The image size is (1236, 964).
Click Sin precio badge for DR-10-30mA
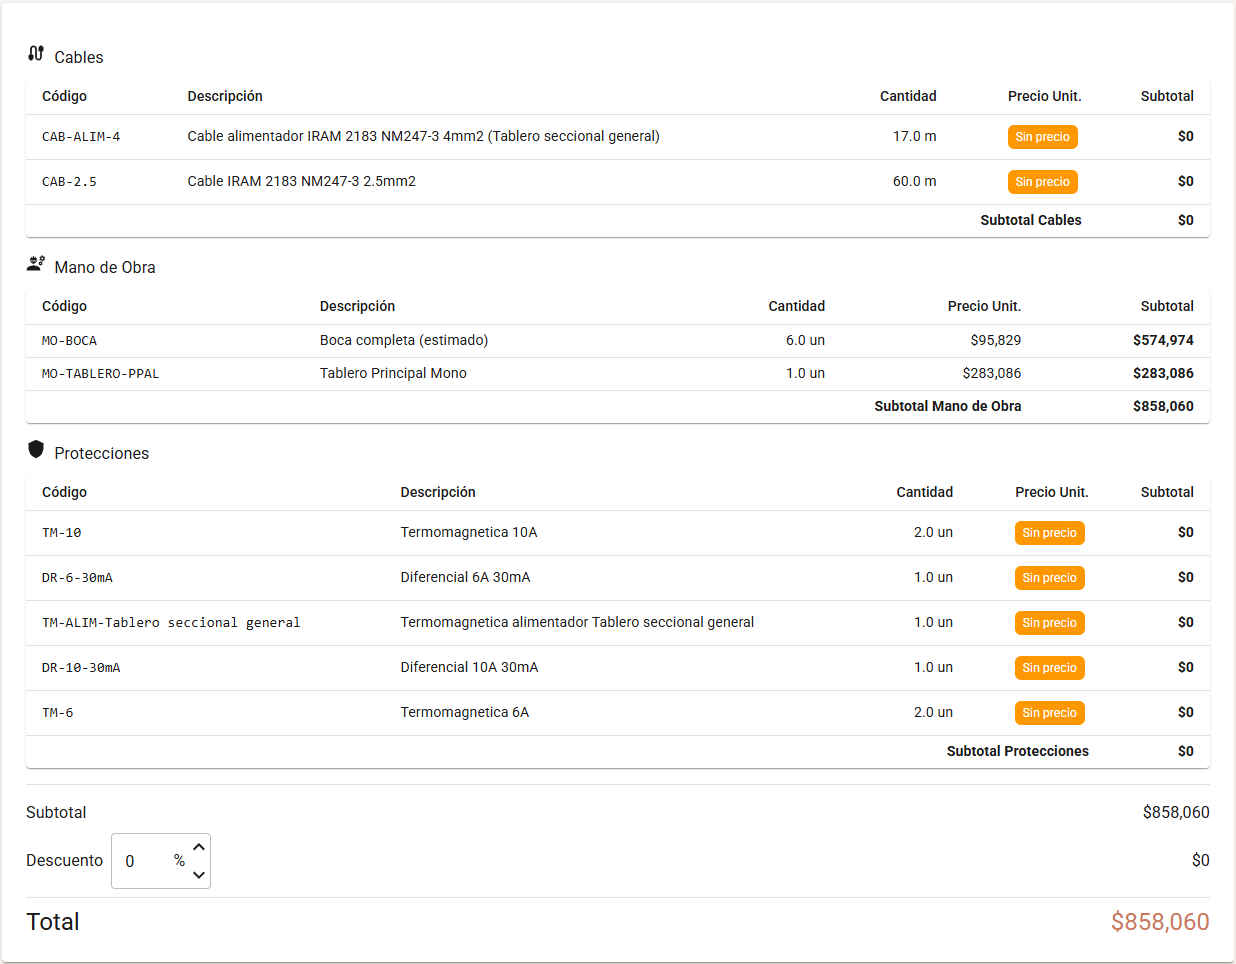click(x=1049, y=668)
